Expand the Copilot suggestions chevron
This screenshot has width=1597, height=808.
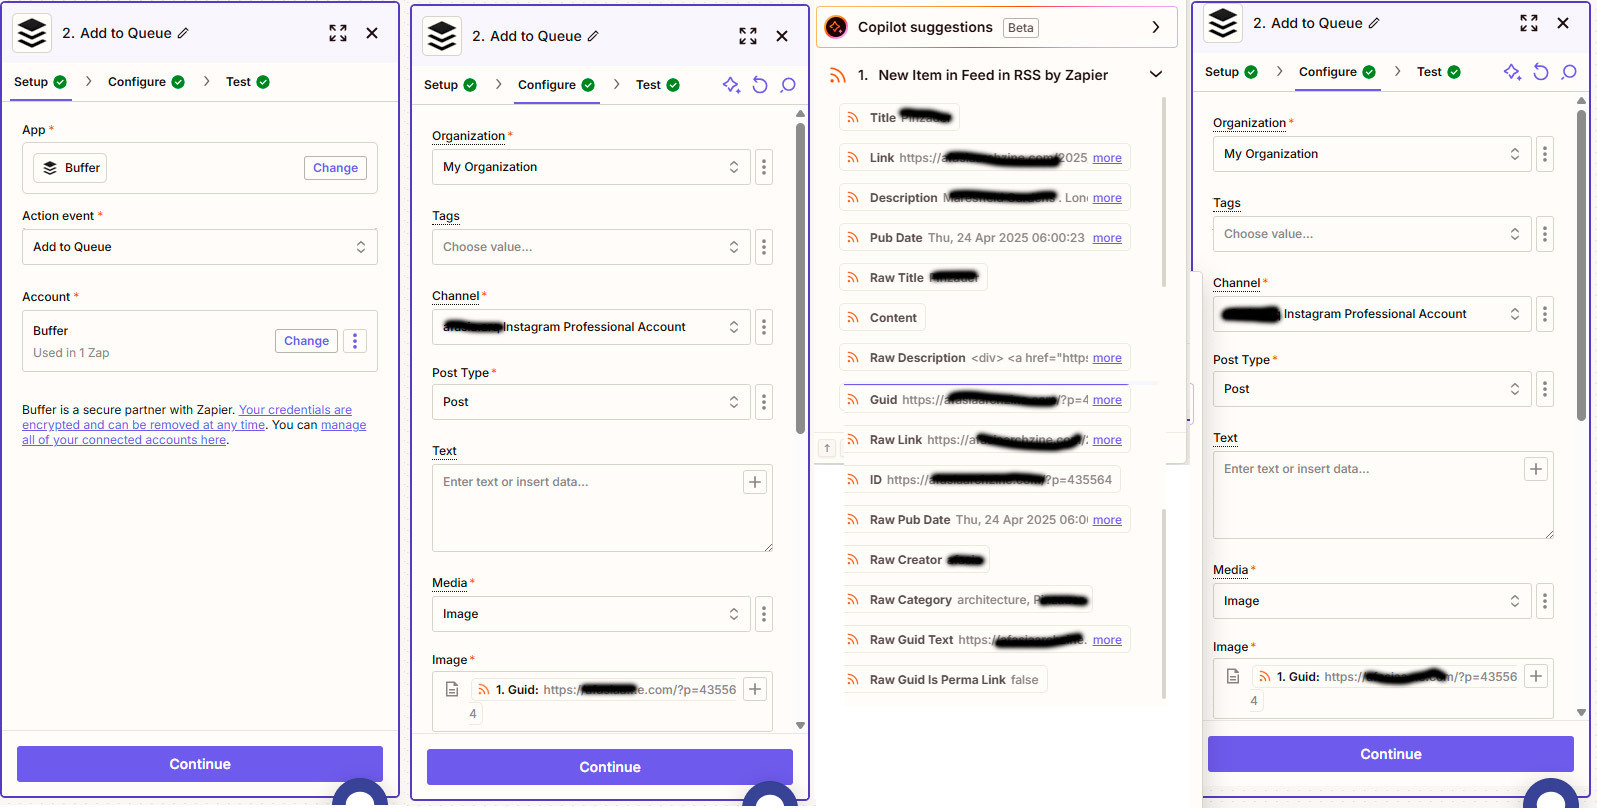(x=1156, y=27)
